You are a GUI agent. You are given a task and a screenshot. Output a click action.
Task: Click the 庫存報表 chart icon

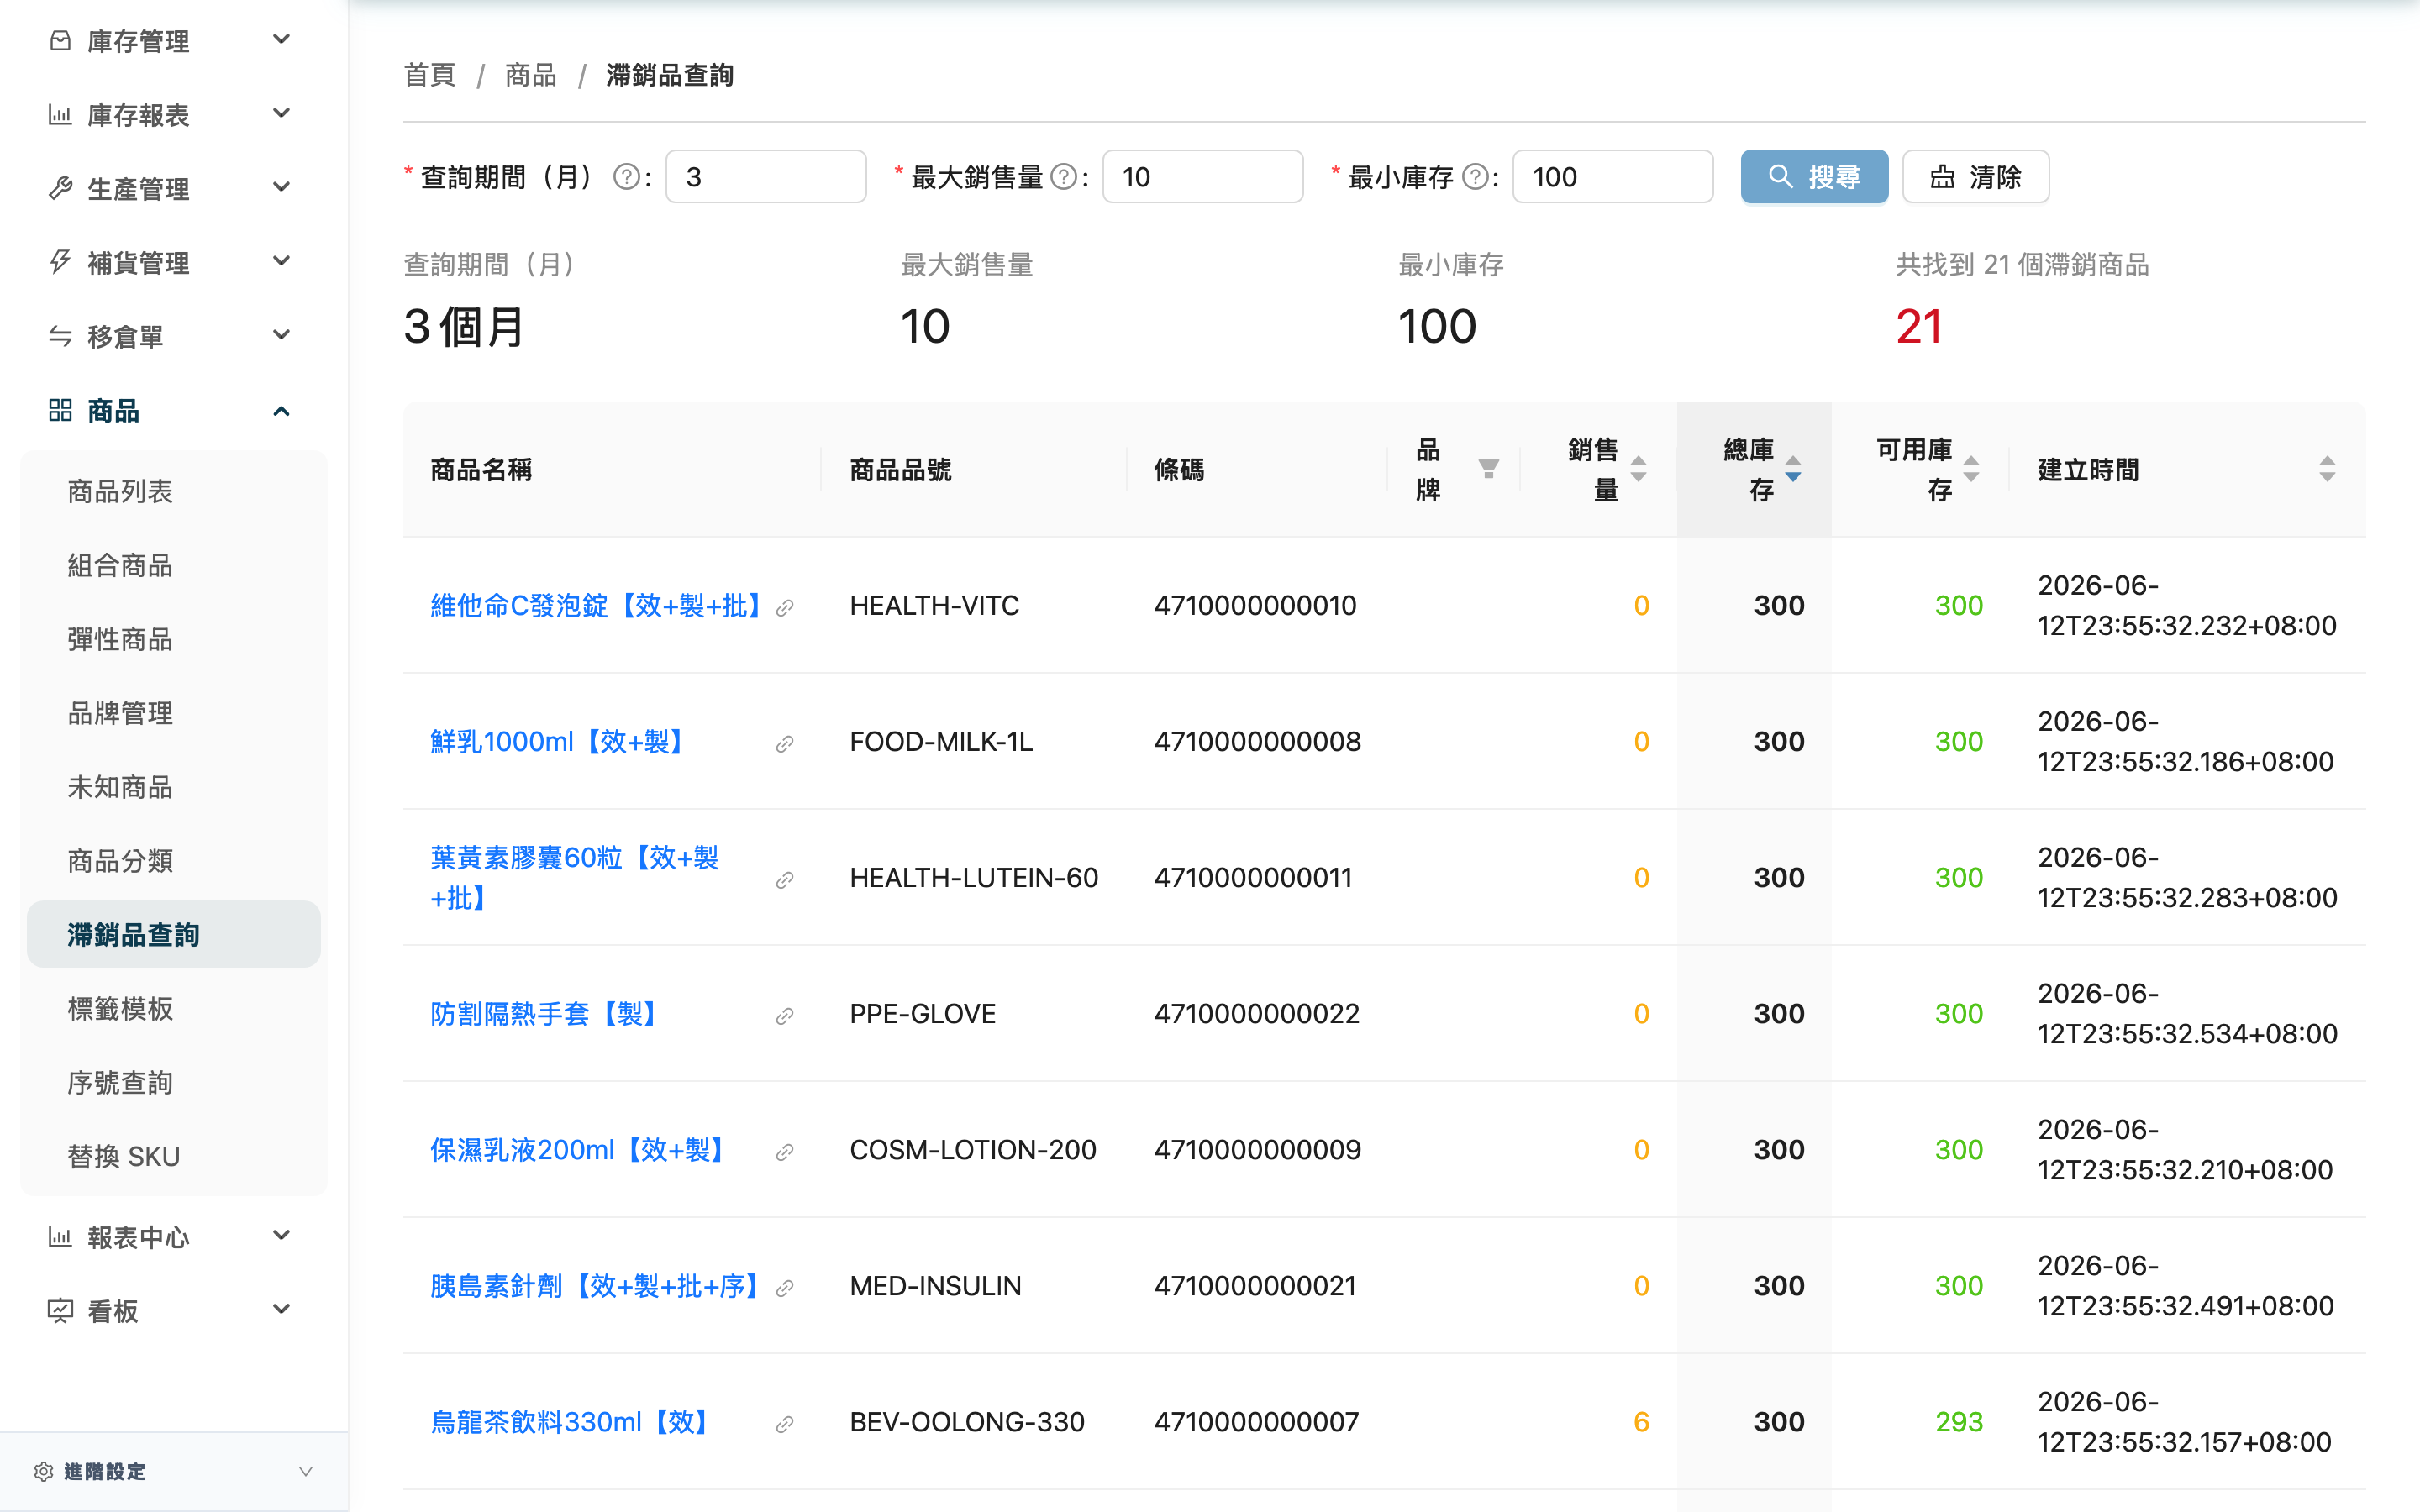point(60,114)
